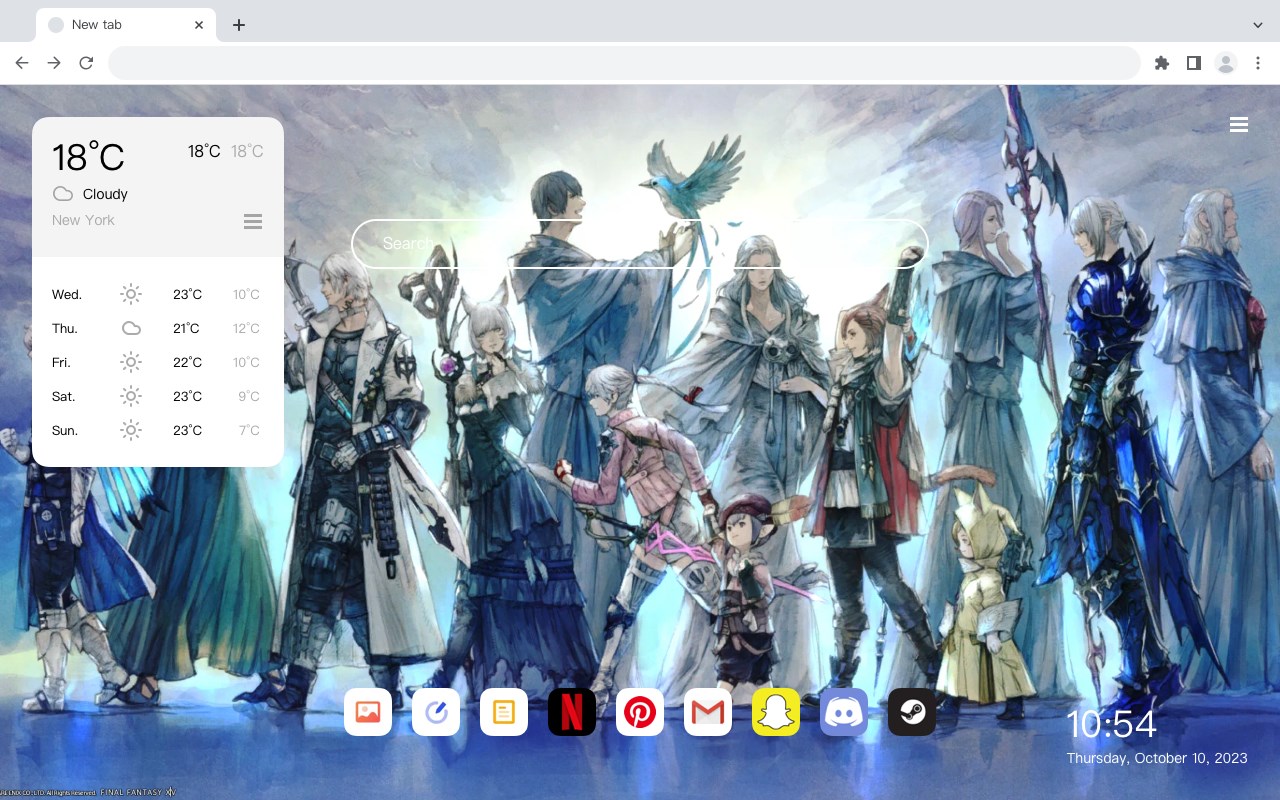Click Thursday's 12°C low temperature
This screenshot has width=1280, height=800.
(247, 328)
